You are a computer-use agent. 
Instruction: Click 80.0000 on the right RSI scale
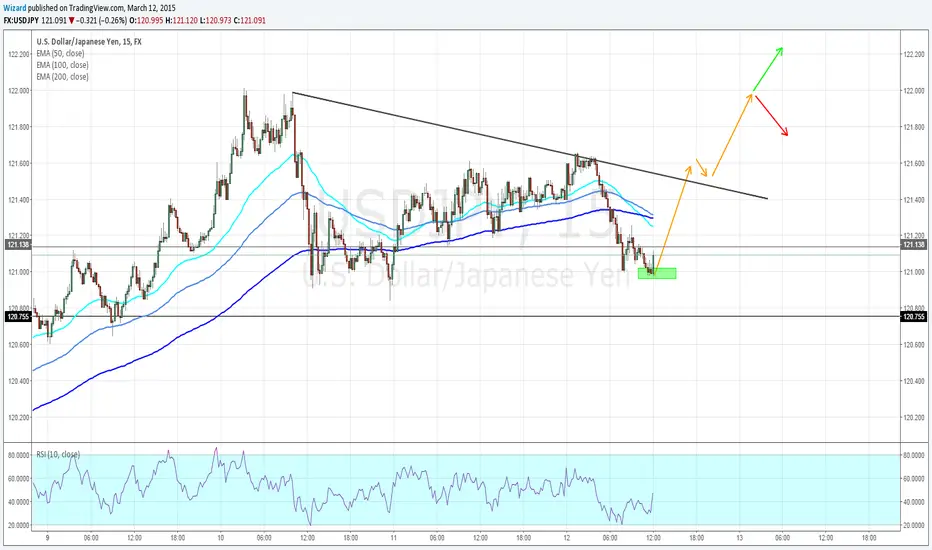click(915, 455)
